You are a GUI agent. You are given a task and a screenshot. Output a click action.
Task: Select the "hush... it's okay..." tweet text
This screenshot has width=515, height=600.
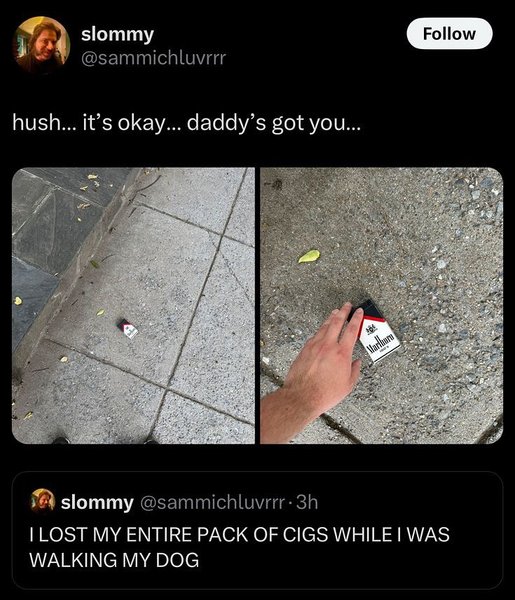(x=186, y=123)
